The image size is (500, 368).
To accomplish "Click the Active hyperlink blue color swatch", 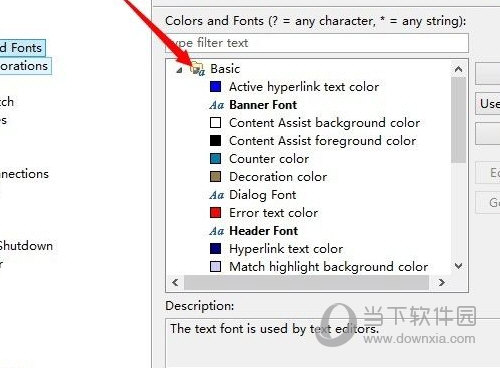I will (215, 87).
